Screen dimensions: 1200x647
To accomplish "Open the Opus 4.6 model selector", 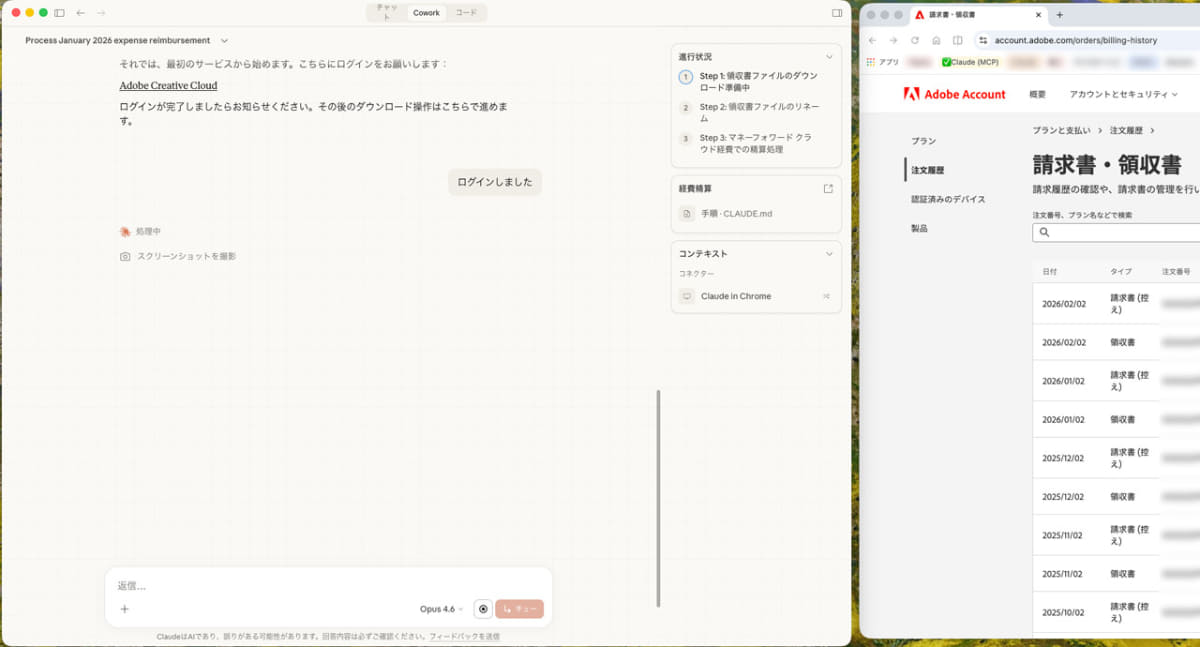I will tap(440, 608).
